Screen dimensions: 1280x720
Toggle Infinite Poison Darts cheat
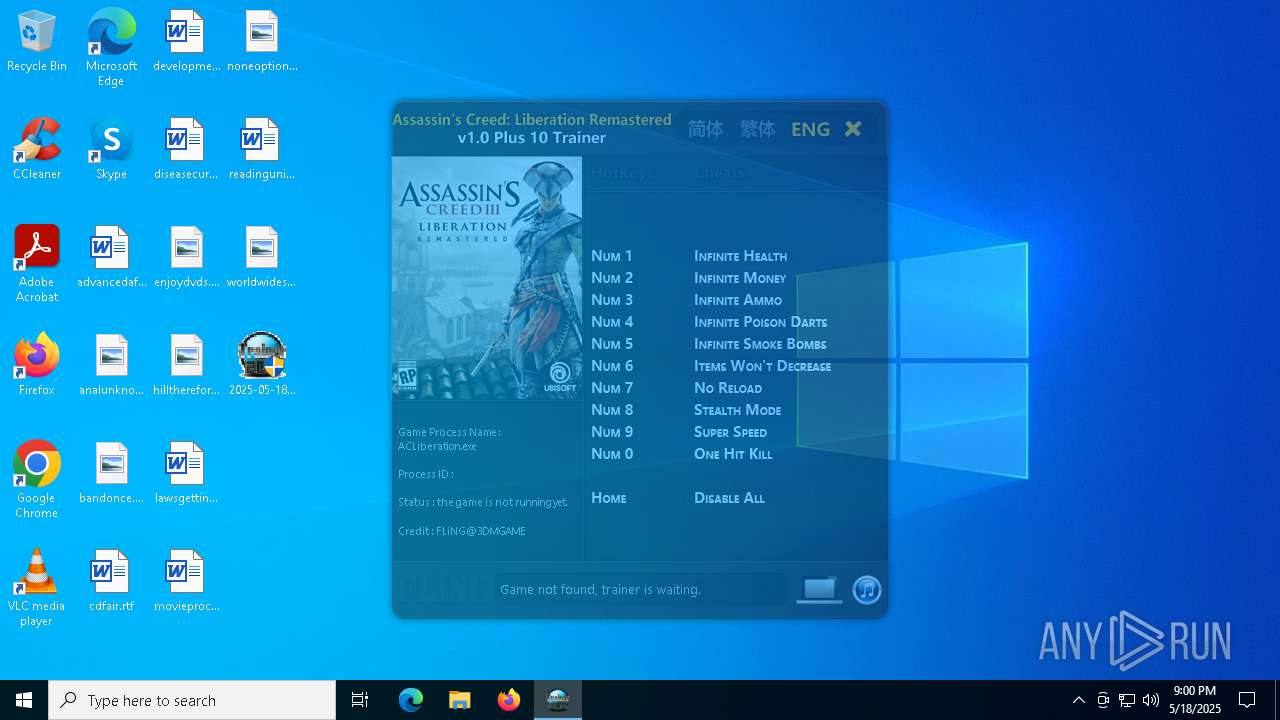click(x=760, y=322)
